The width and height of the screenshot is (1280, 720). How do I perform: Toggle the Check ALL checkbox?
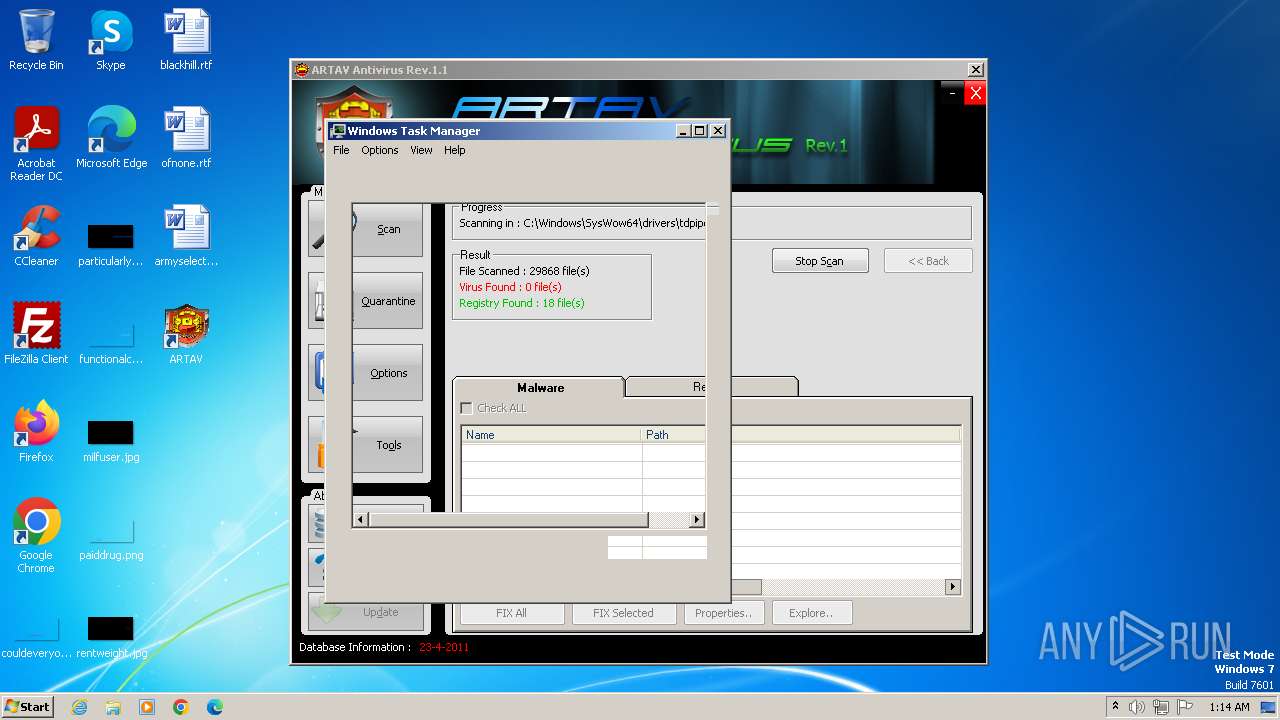[x=466, y=408]
